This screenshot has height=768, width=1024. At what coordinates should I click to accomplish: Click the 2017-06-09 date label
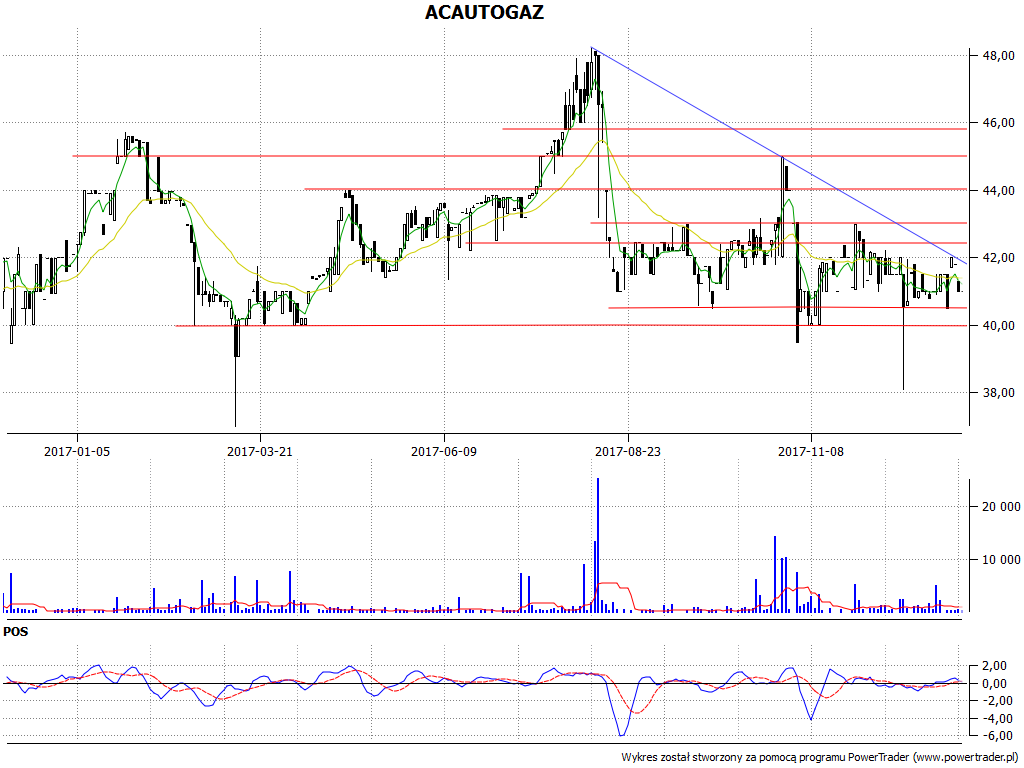click(444, 452)
